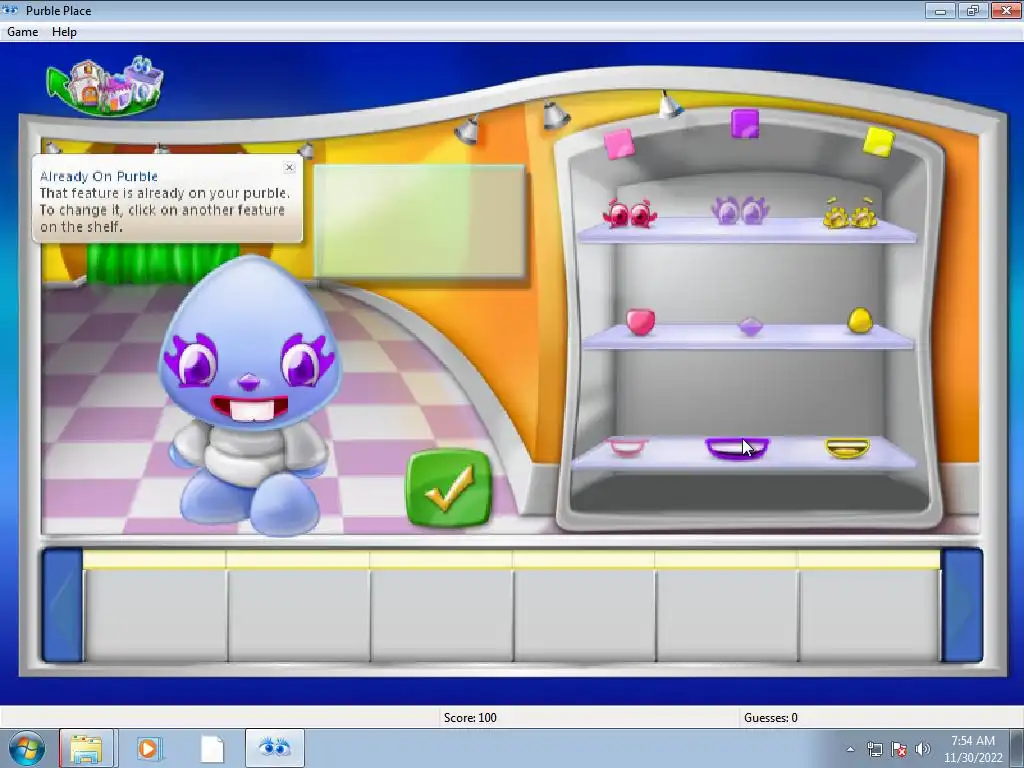1024x768 pixels.
Task: Select the yellow color block on shelf top
Action: (x=878, y=142)
